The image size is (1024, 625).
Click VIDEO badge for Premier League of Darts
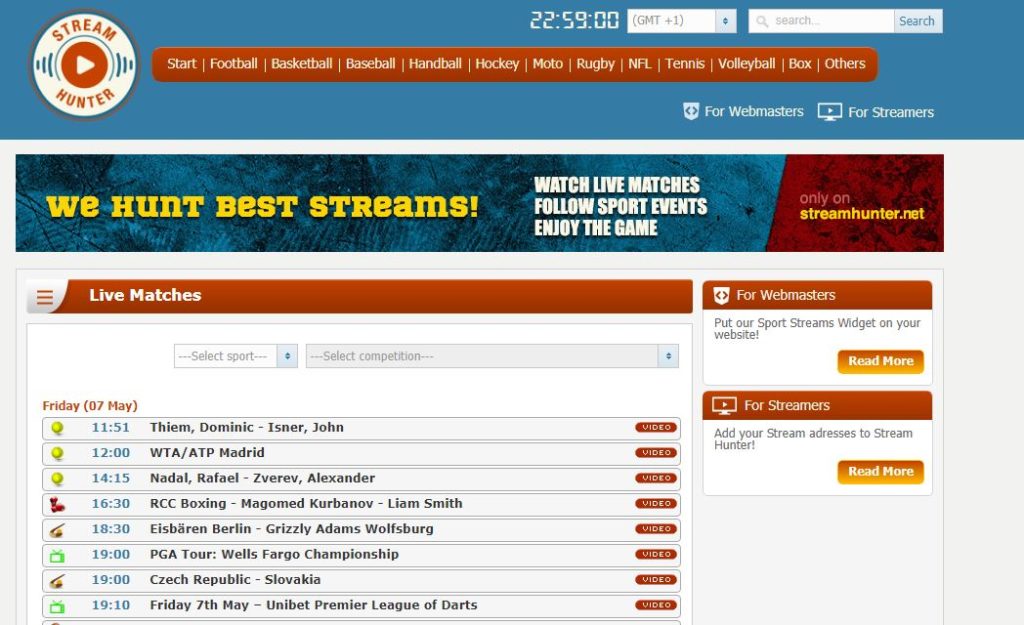656,605
